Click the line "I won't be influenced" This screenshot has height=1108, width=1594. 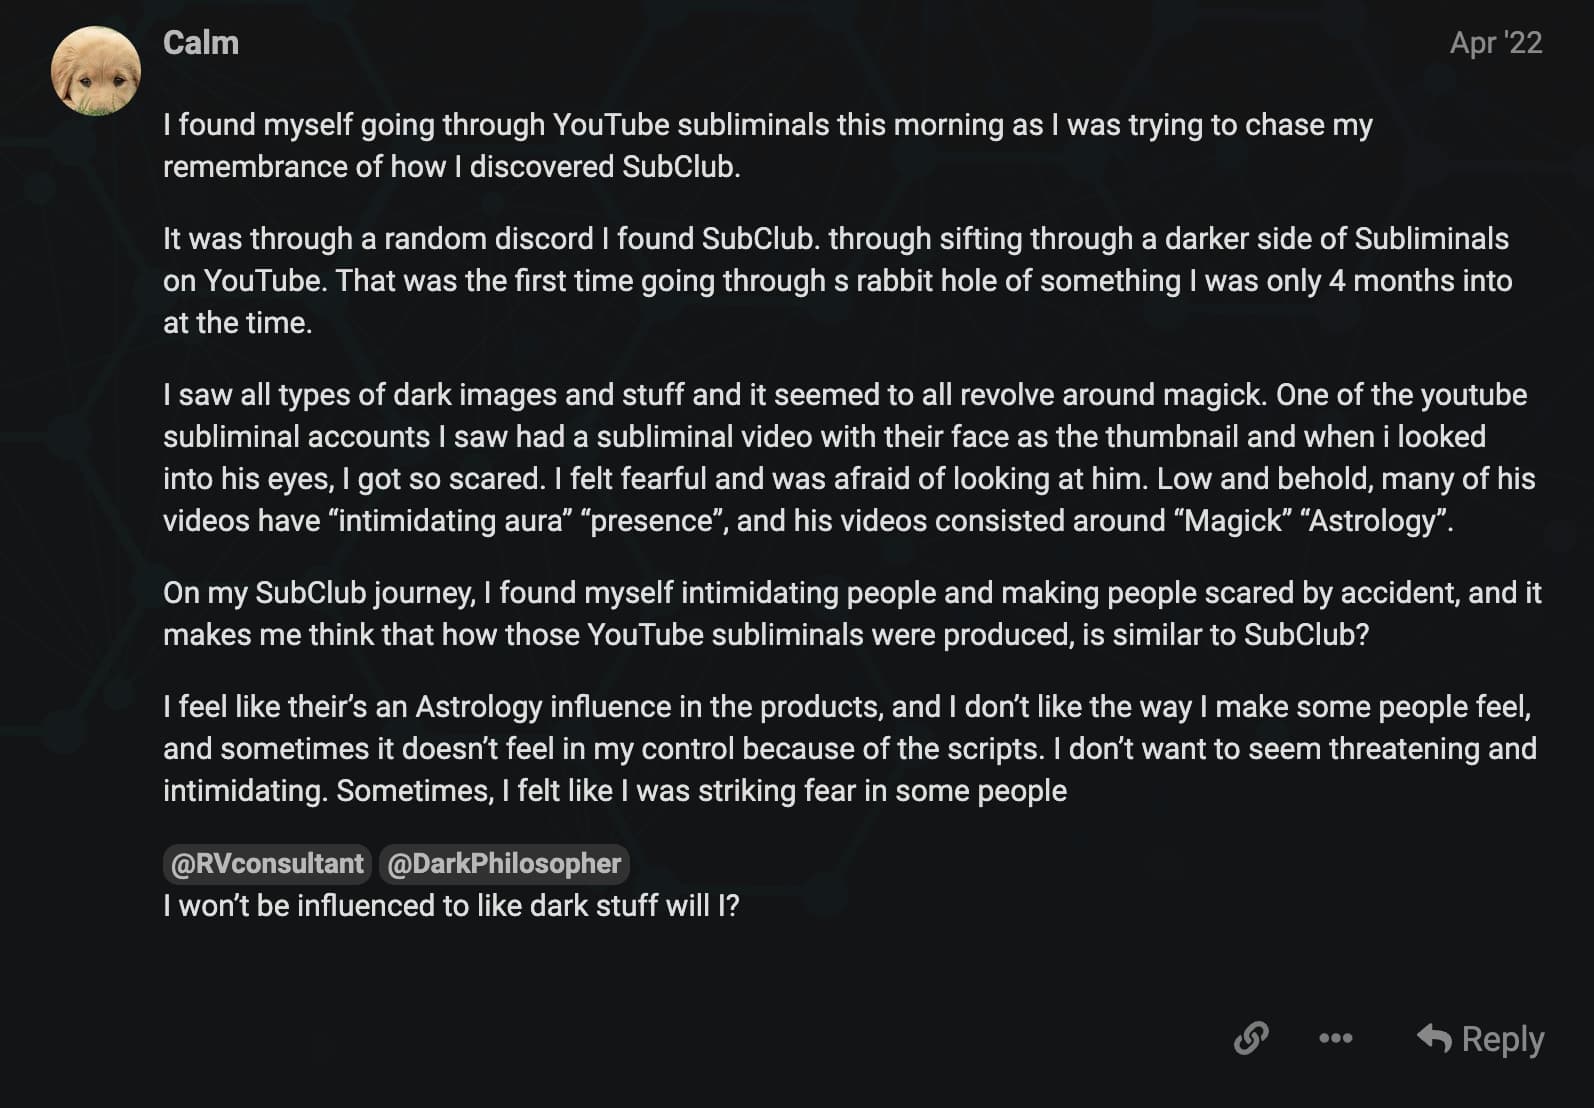(x=451, y=906)
